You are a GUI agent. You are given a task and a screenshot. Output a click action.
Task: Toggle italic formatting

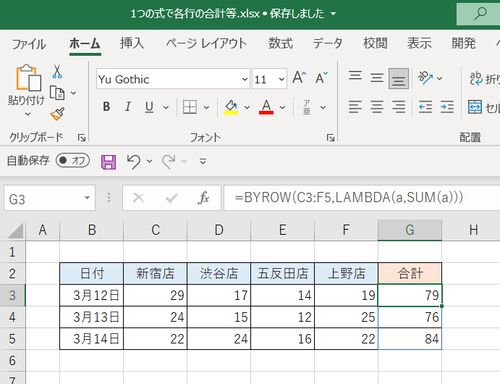128,107
